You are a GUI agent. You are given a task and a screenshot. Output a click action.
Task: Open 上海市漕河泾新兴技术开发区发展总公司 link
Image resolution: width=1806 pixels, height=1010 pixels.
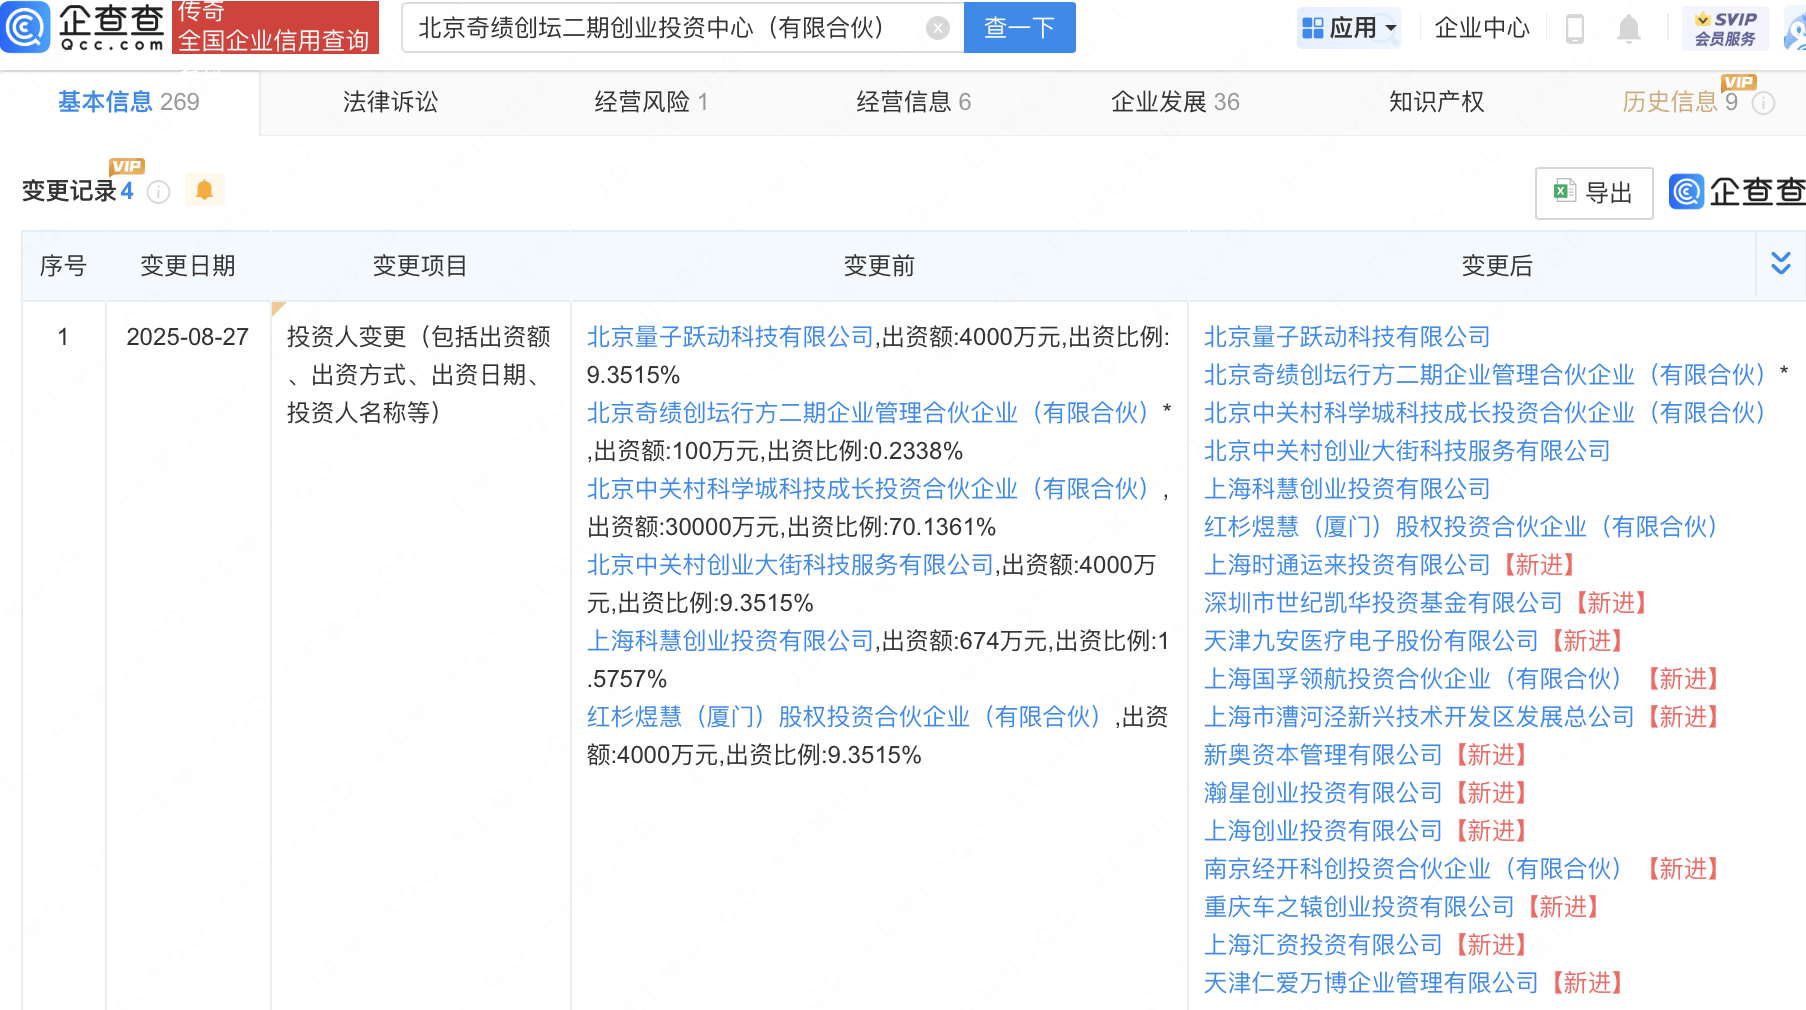(x=1419, y=717)
